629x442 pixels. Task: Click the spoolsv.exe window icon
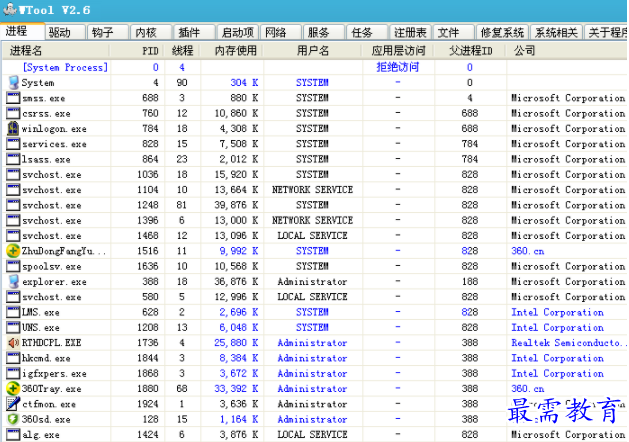click(x=13, y=266)
